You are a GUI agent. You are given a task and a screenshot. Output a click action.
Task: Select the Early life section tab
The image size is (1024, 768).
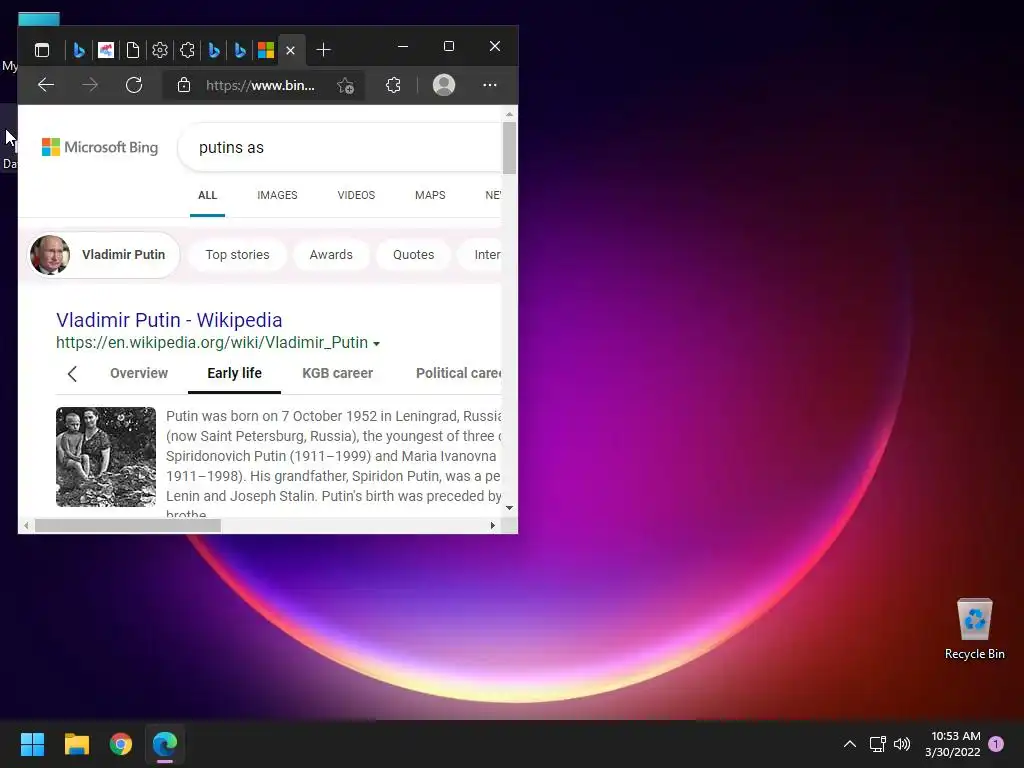234,373
